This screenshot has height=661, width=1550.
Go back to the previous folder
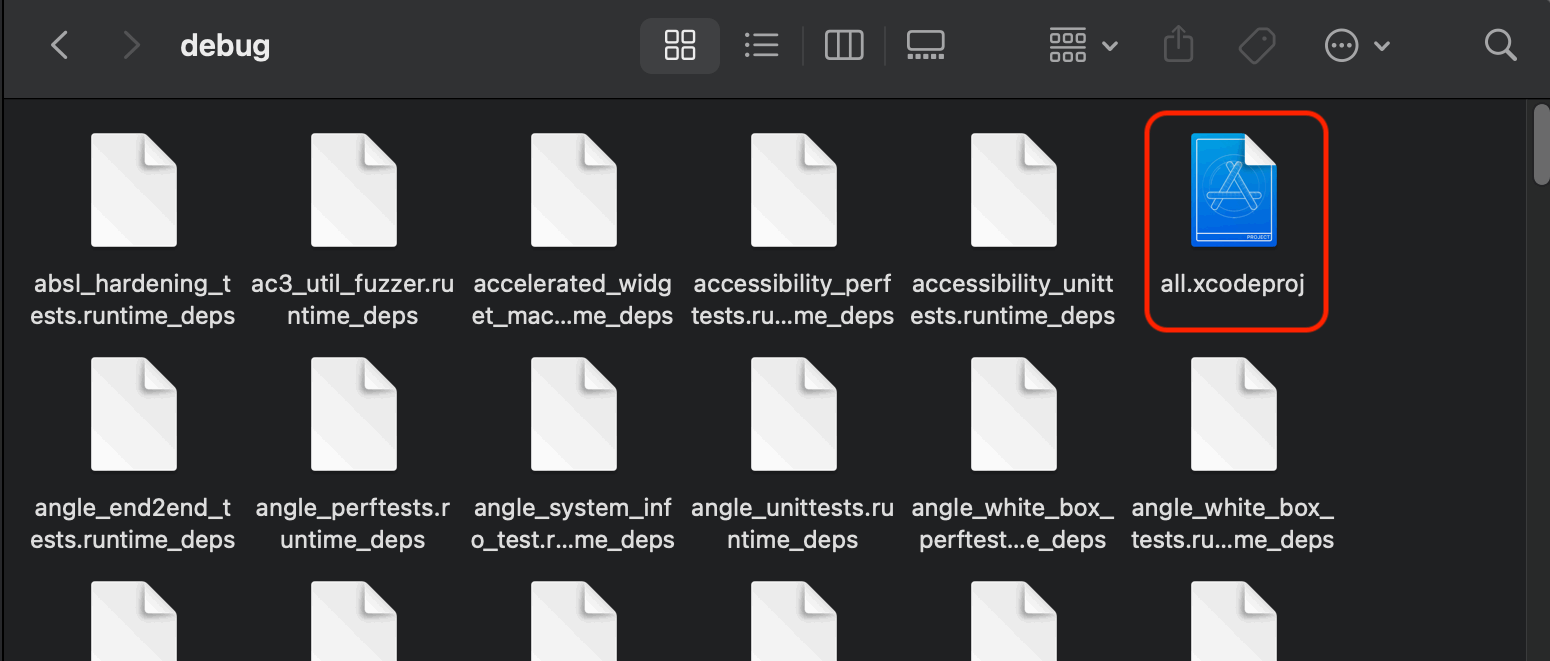tap(59, 45)
